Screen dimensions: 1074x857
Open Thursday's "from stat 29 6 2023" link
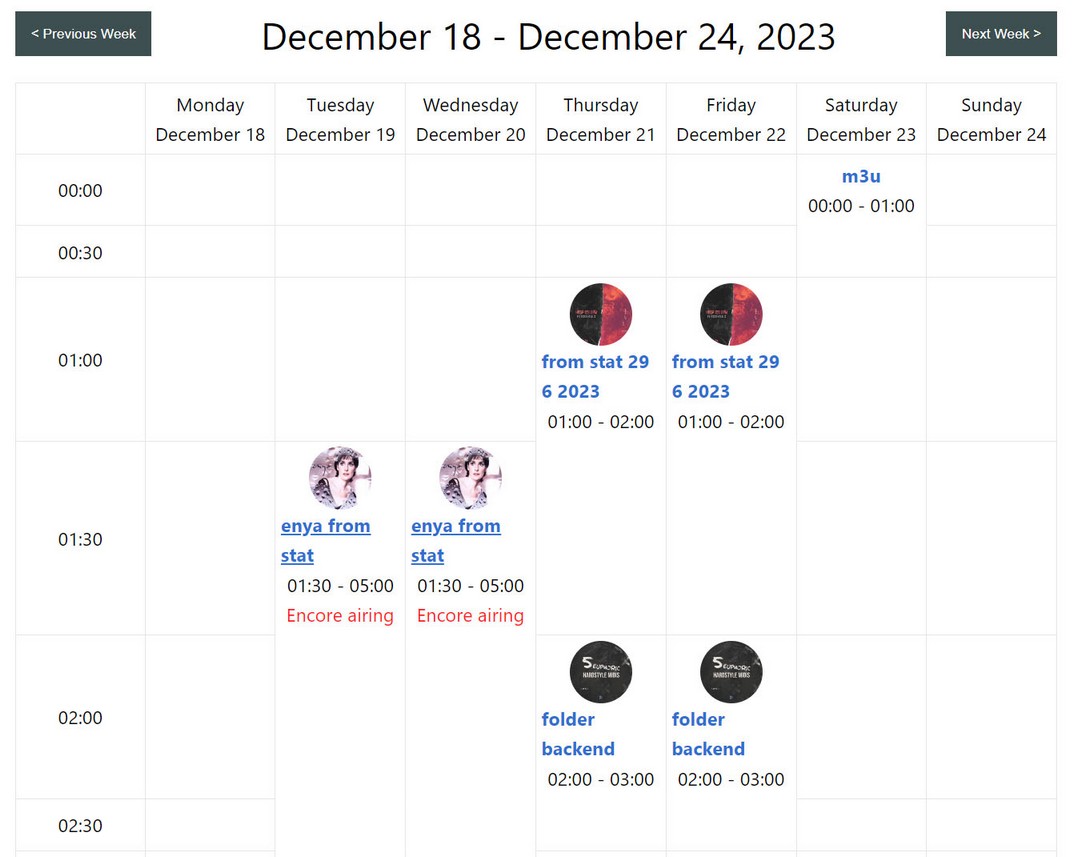(x=595, y=376)
